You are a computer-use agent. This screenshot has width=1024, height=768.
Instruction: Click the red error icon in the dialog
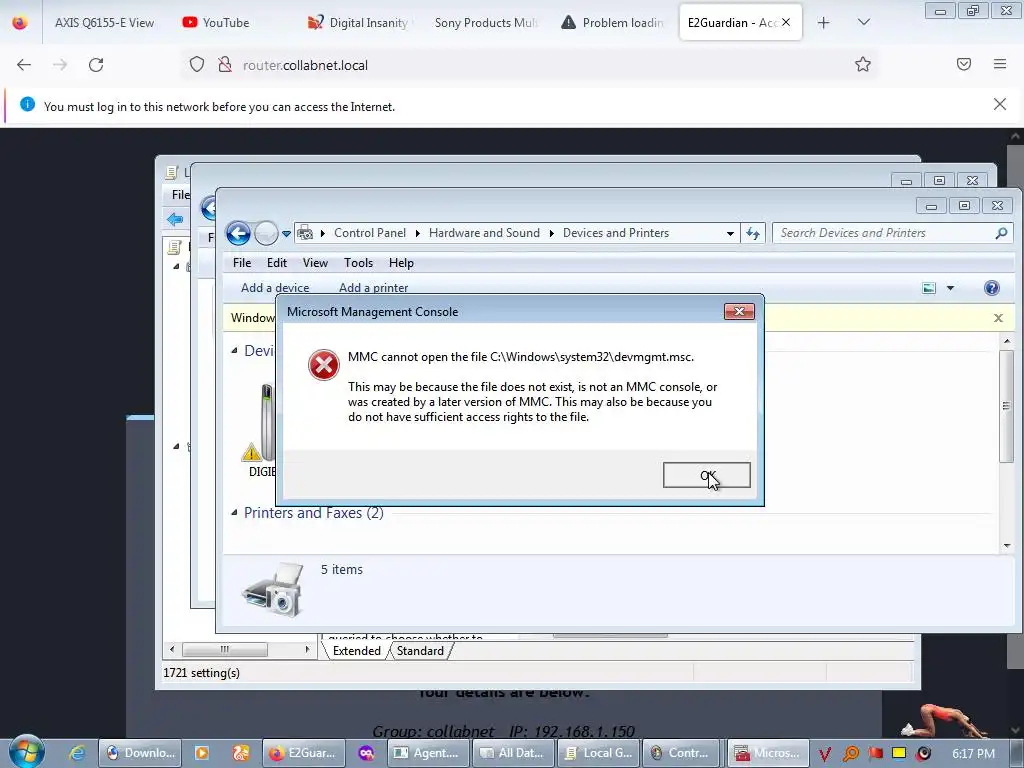click(324, 364)
